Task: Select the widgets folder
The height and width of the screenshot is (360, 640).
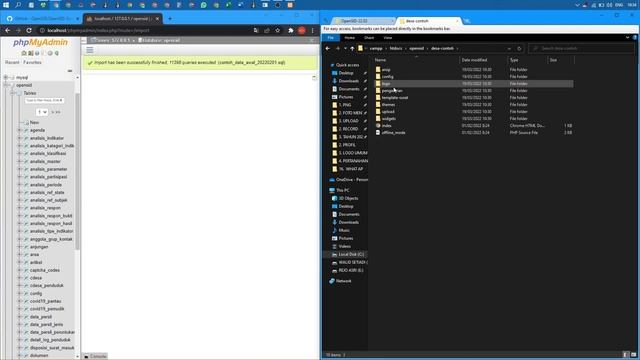Action: [473, 118]
